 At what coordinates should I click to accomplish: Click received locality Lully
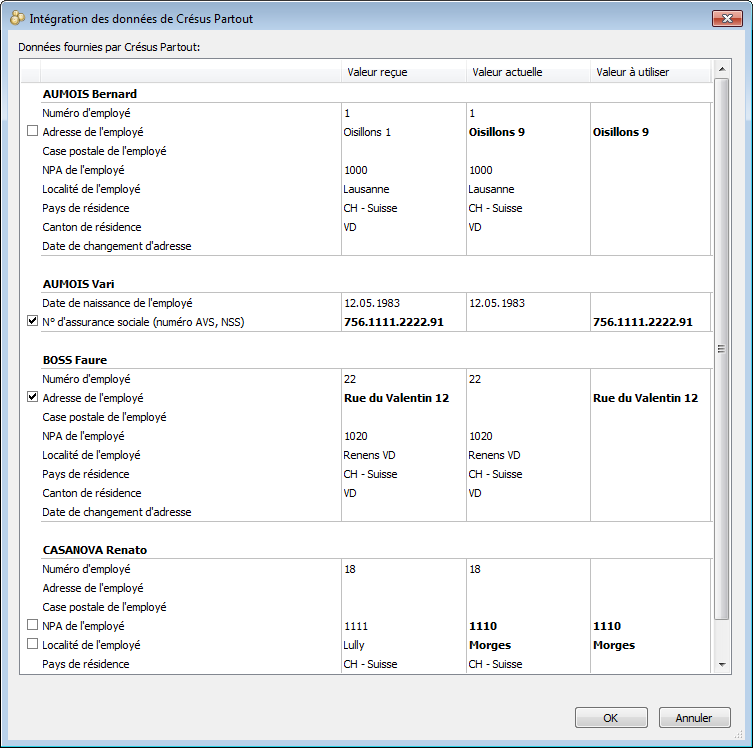pos(354,645)
